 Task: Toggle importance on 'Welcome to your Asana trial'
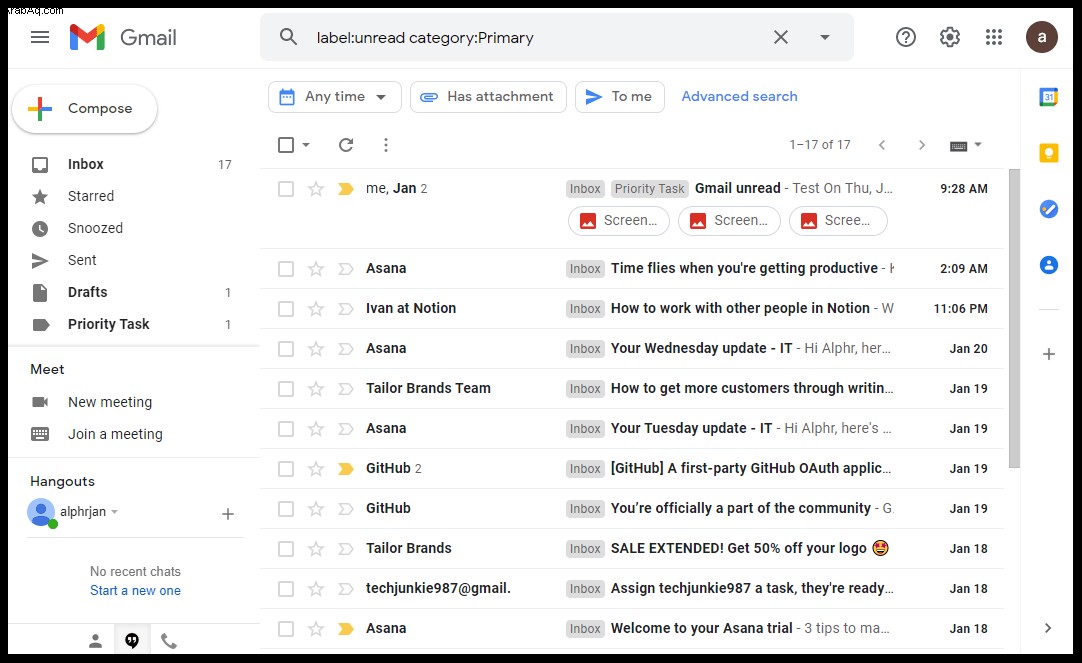[x=346, y=629]
